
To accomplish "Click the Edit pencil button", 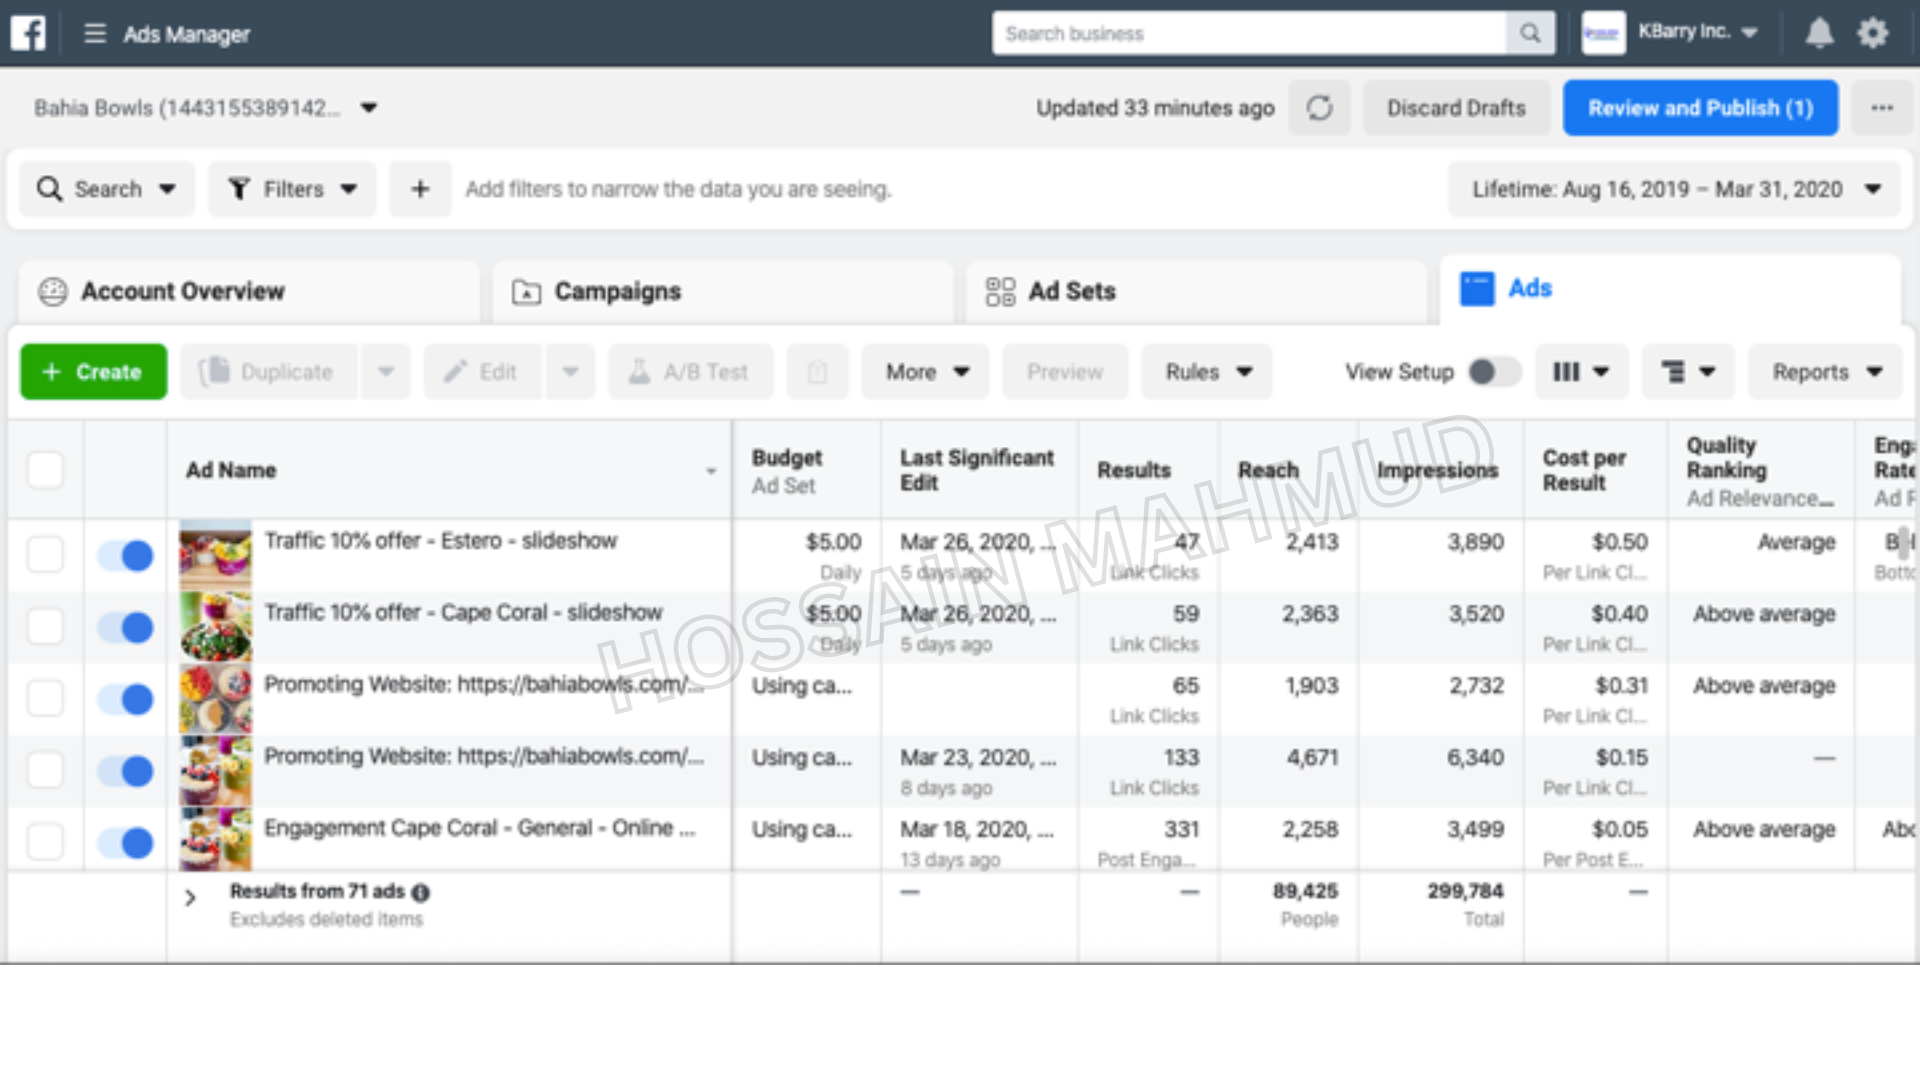I will 483,372.
